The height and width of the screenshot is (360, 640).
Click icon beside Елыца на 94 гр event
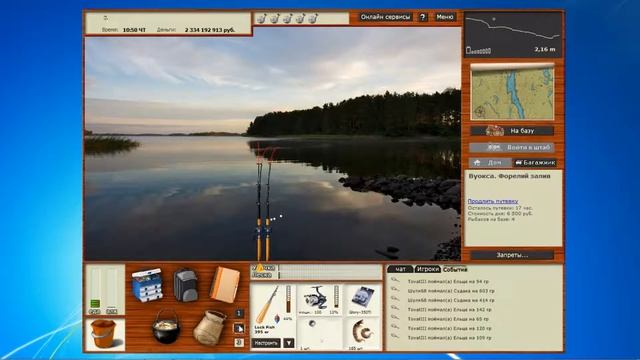click(395, 280)
